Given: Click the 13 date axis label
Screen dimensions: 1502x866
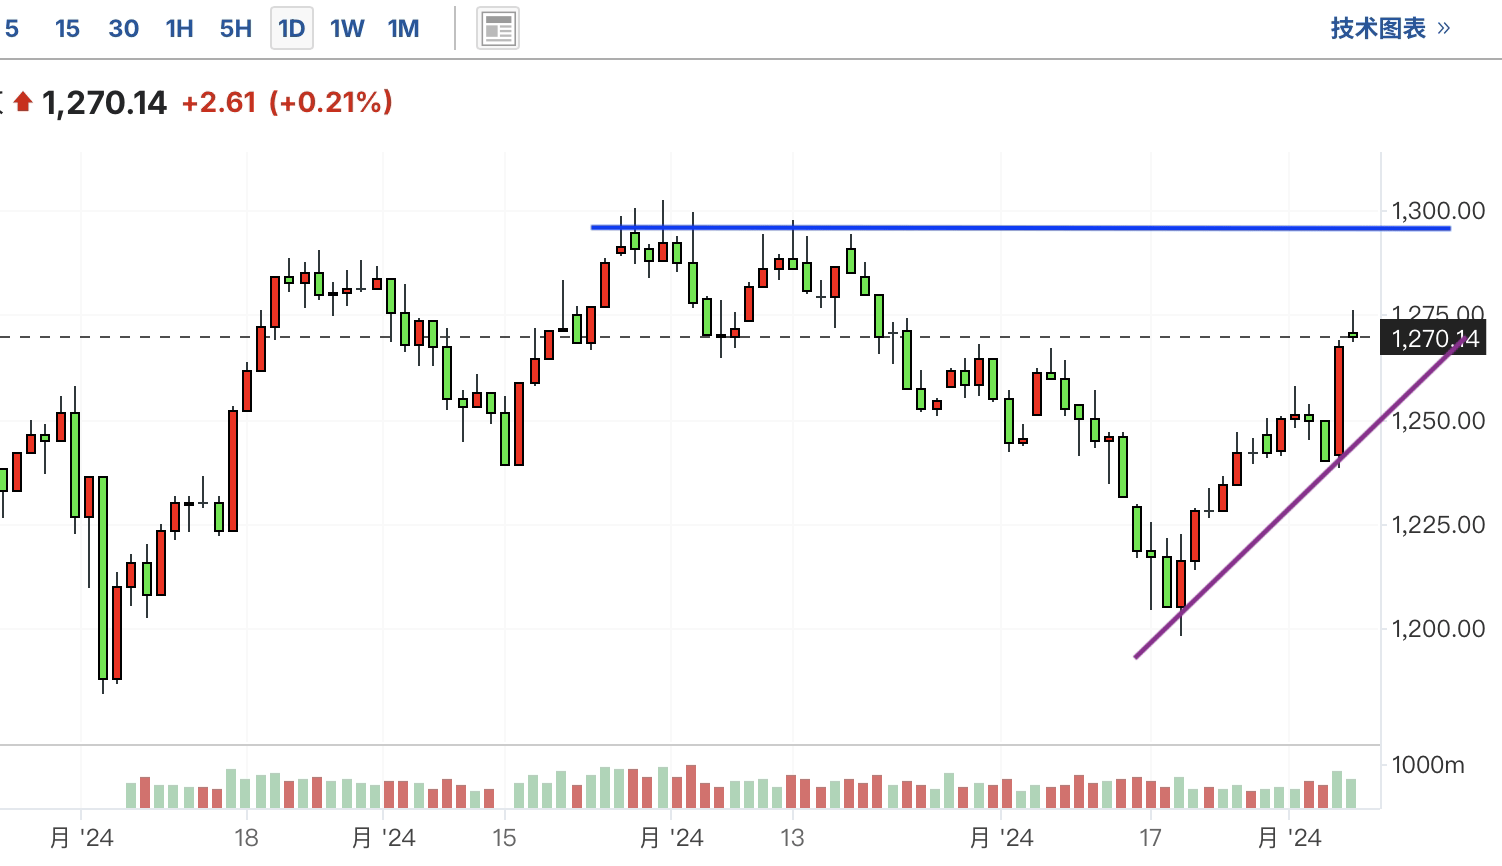Looking at the screenshot, I should point(792,838).
